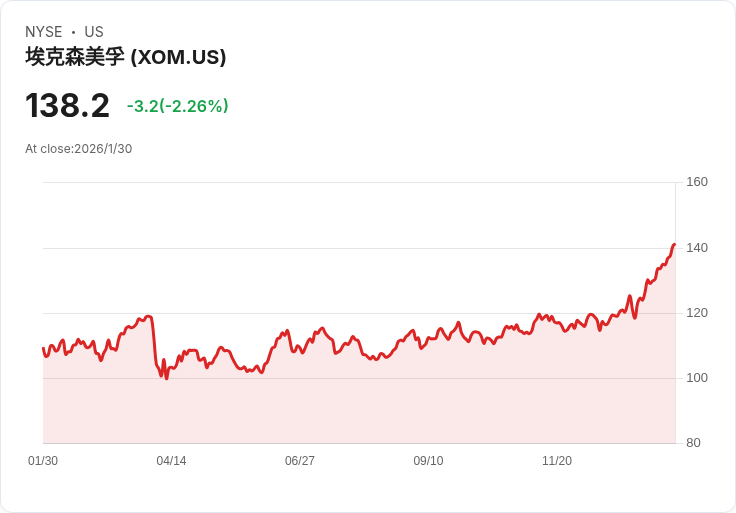Click the dot separator between NYSE and US
The width and height of the screenshot is (736, 513).
click(x=73, y=32)
